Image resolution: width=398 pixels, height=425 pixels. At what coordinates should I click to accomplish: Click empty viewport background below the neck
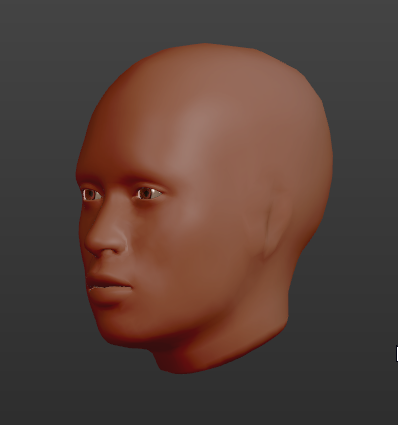[200, 400]
